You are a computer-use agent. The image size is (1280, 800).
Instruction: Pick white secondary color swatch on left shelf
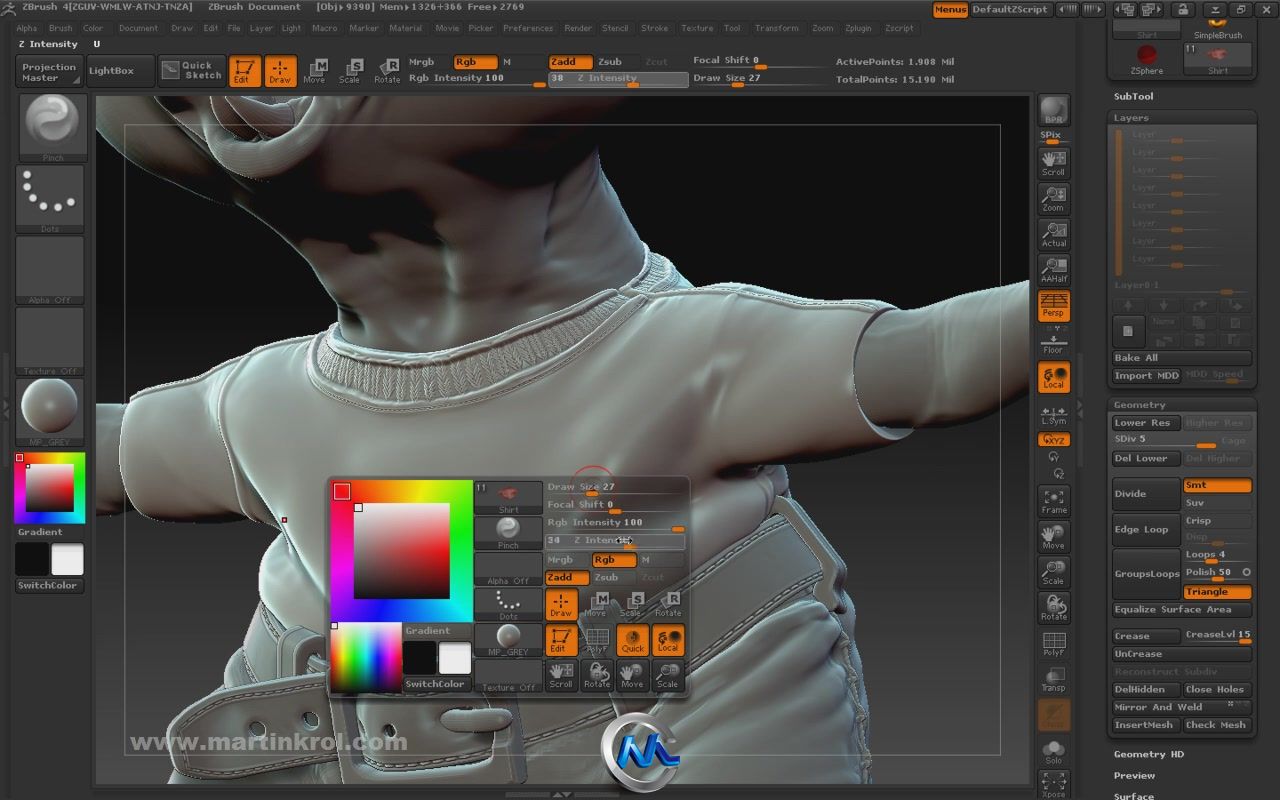pyautogui.click(x=67, y=559)
